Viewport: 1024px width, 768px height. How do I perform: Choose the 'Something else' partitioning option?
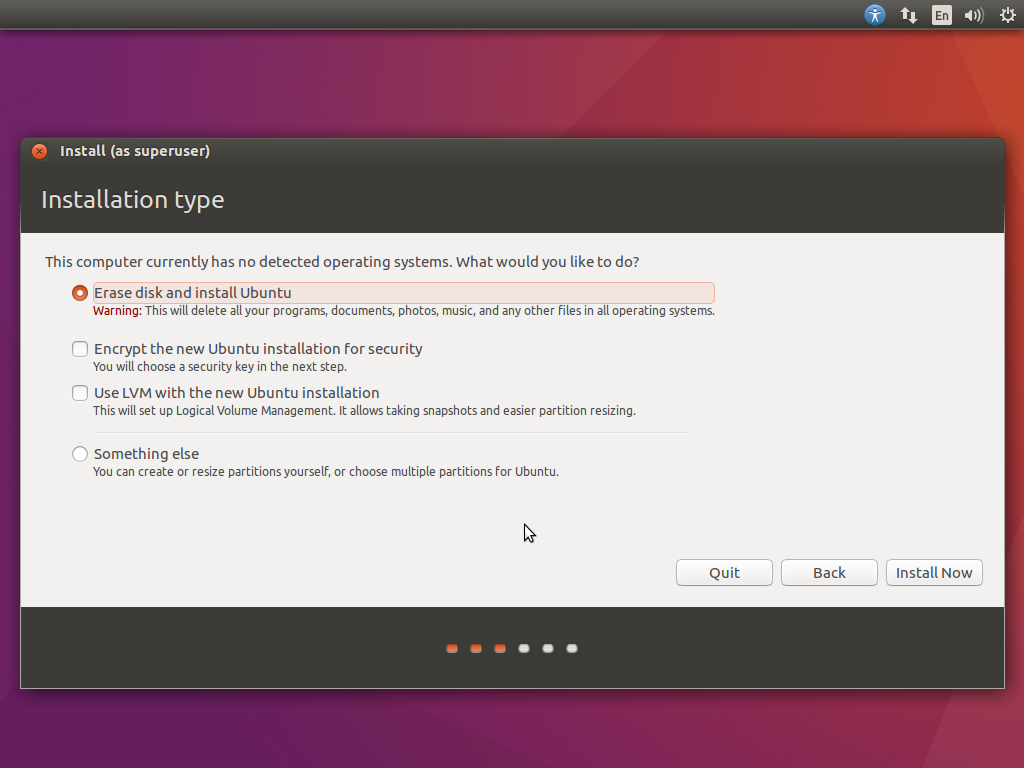pyautogui.click(x=79, y=453)
